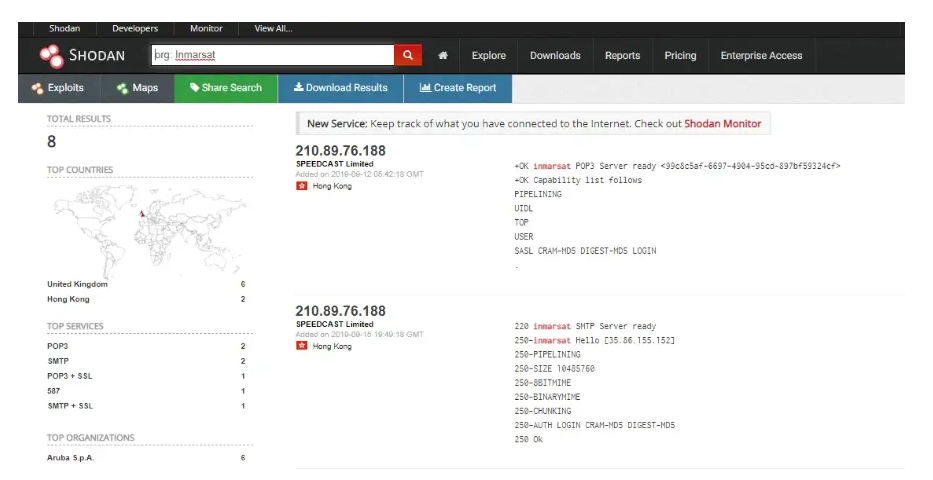933x480 pixels.
Task: Open second 210.89.76.188 result with SMTP banner
Action: pos(340,310)
